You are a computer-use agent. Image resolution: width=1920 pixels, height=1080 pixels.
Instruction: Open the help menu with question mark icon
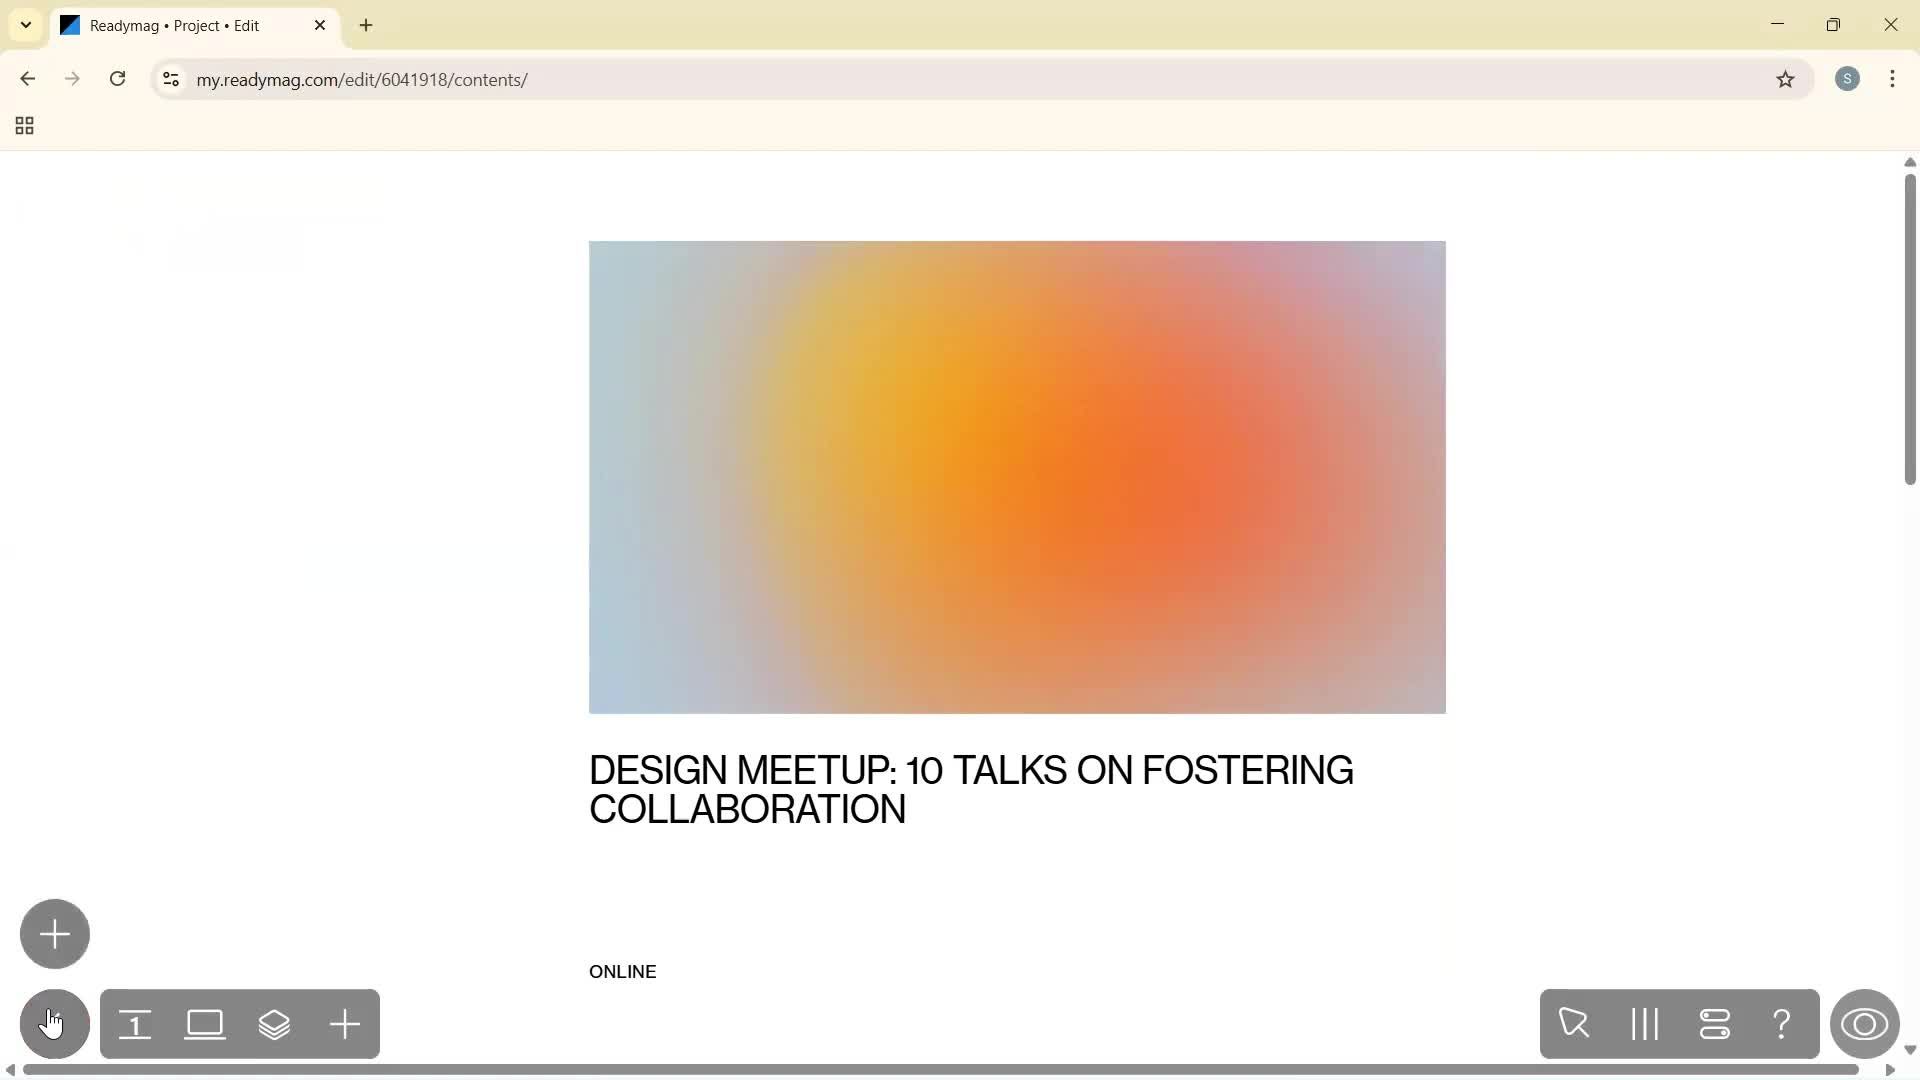click(1783, 1024)
